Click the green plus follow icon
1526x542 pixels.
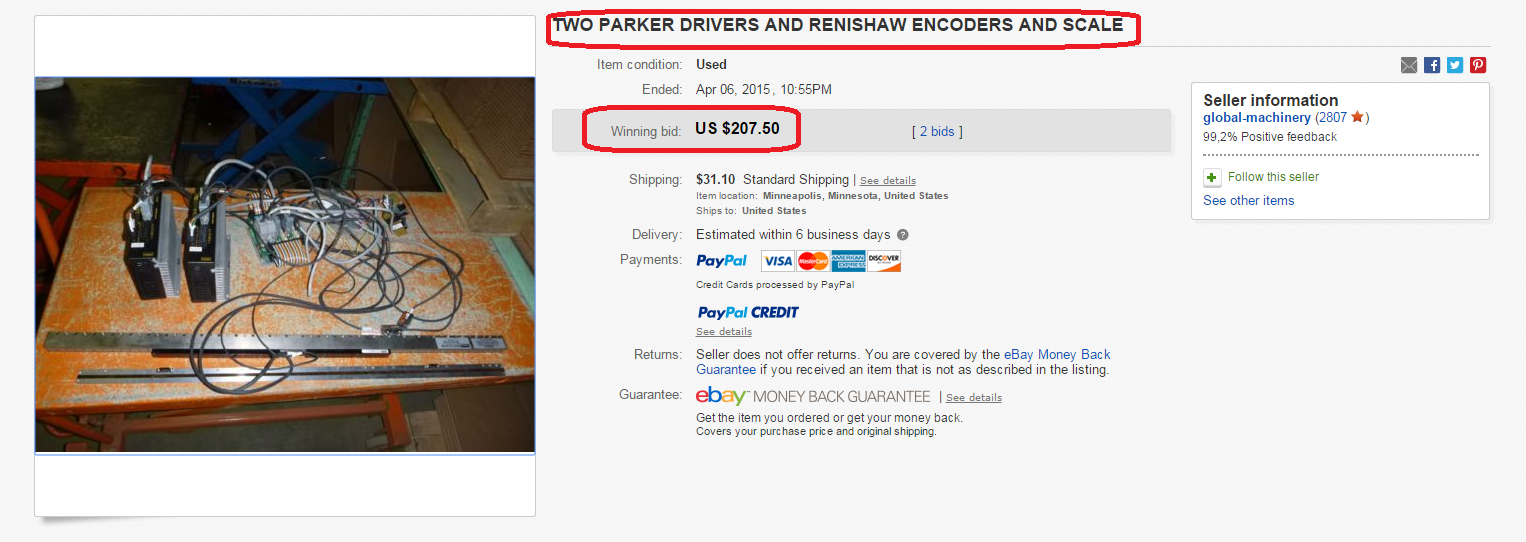click(1212, 178)
